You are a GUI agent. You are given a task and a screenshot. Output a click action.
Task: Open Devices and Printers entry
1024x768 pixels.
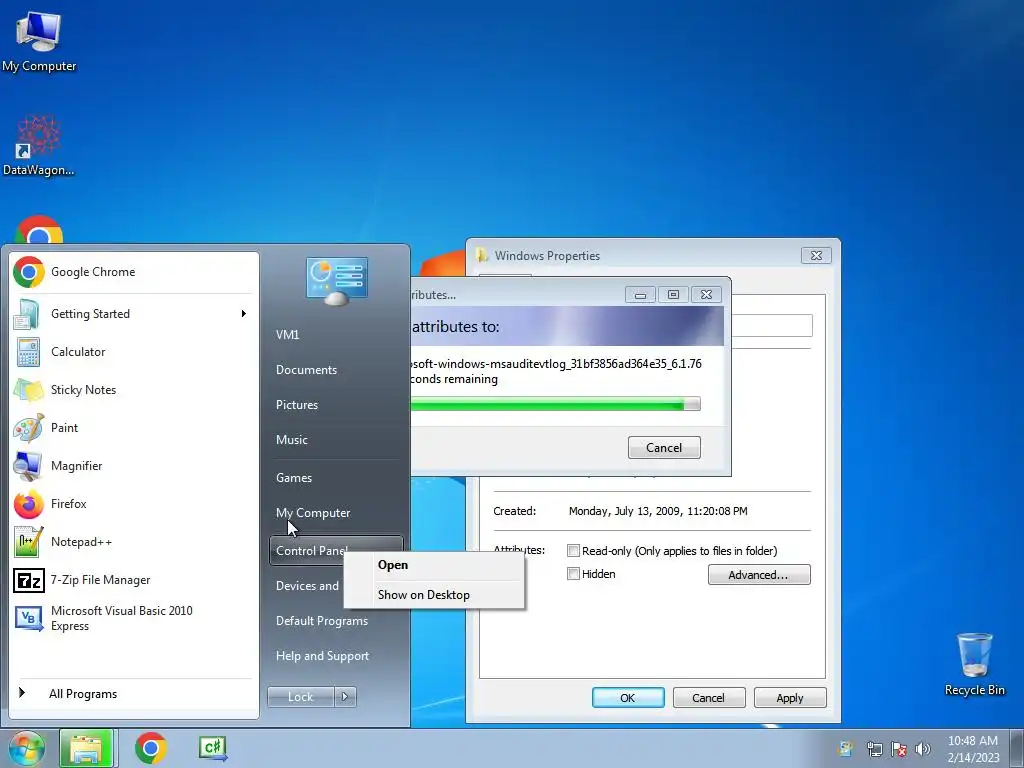[x=307, y=586]
